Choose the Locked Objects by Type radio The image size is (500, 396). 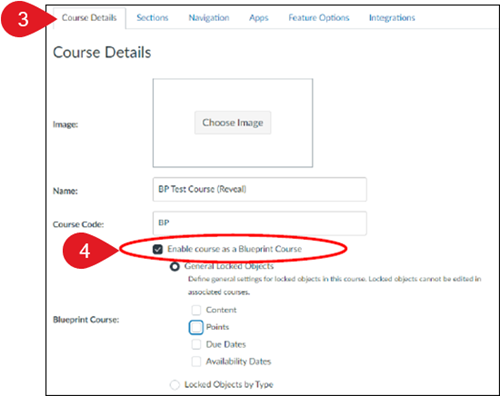(175, 385)
